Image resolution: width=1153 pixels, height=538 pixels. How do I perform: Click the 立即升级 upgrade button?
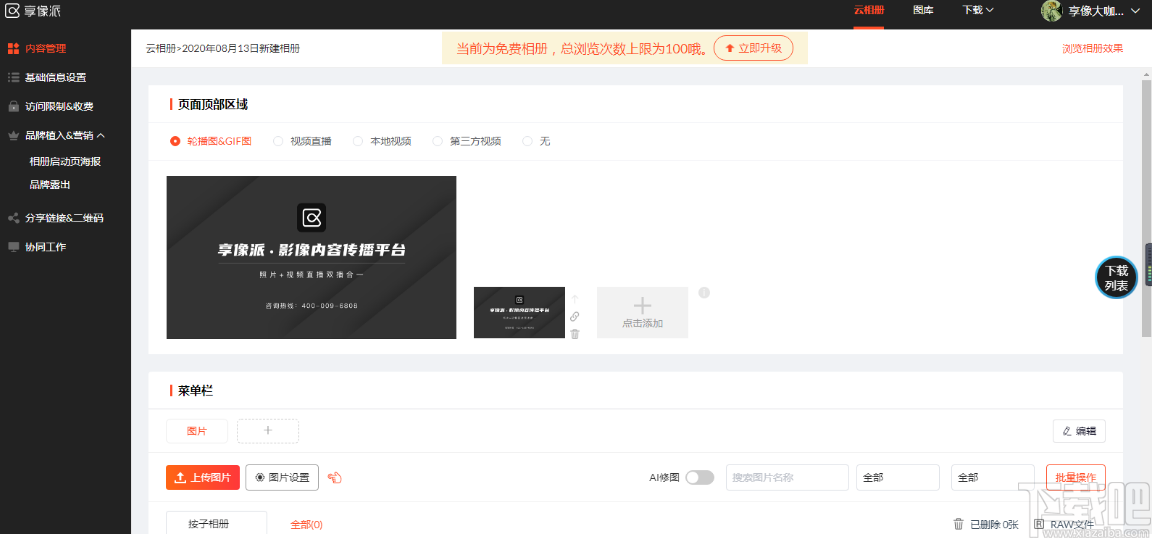[753, 48]
